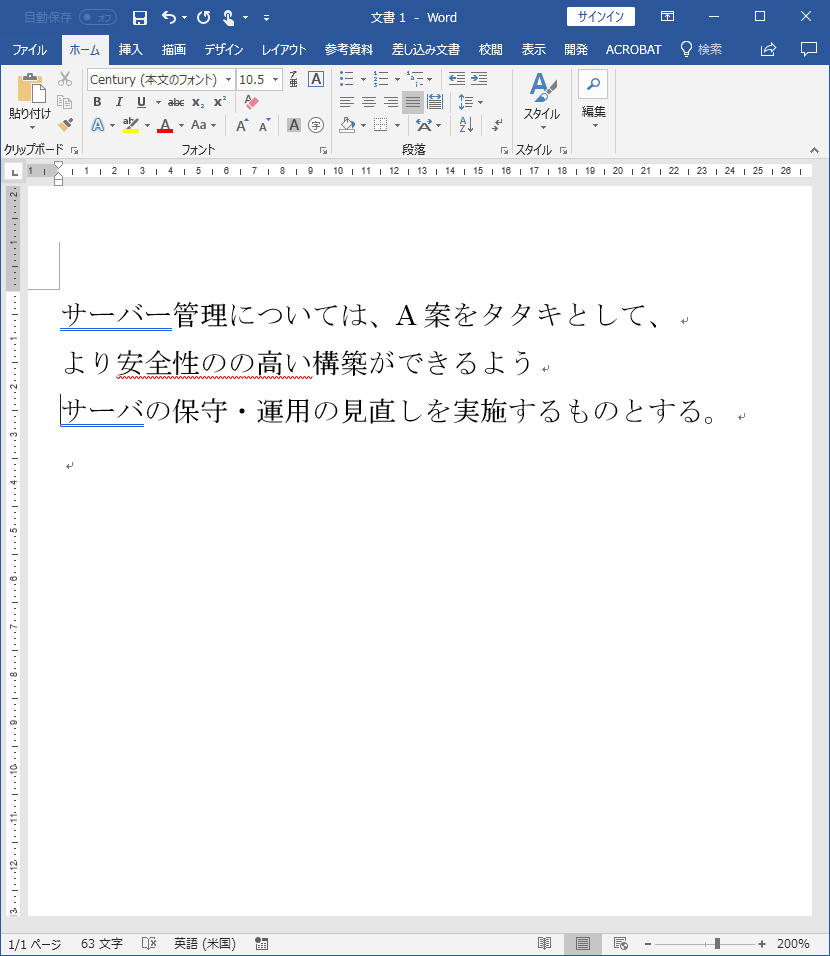The height and width of the screenshot is (956, 830).
Task: Click the Grow Font size icon
Action: click(x=242, y=125)
